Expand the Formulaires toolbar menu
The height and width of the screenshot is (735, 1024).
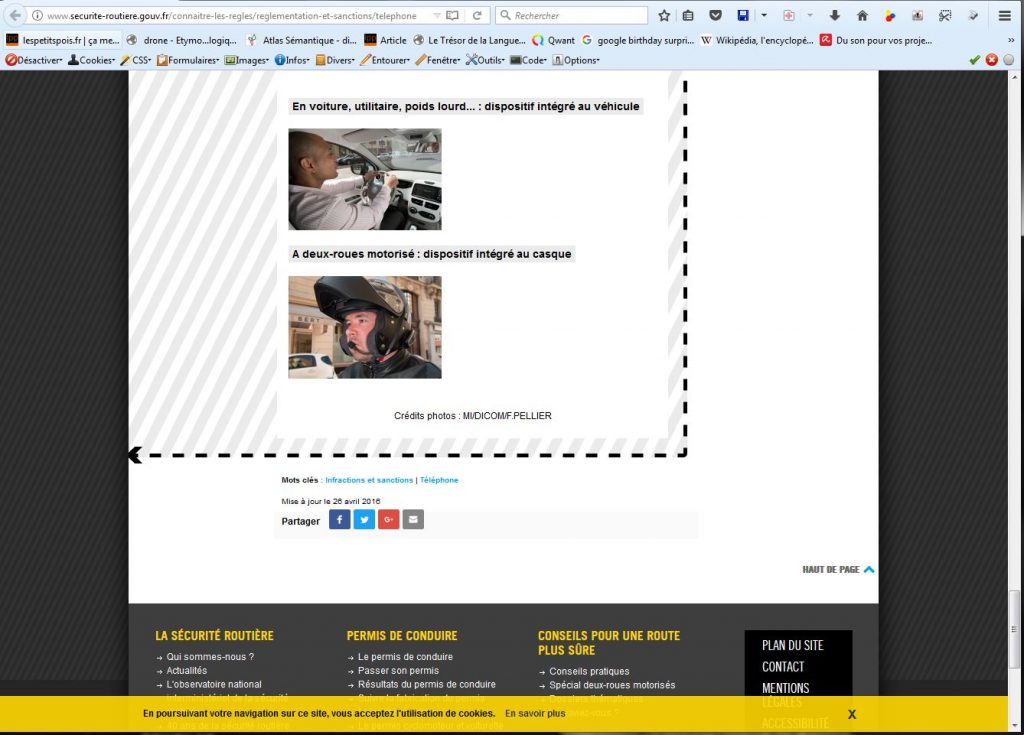(x=187, y=60)
